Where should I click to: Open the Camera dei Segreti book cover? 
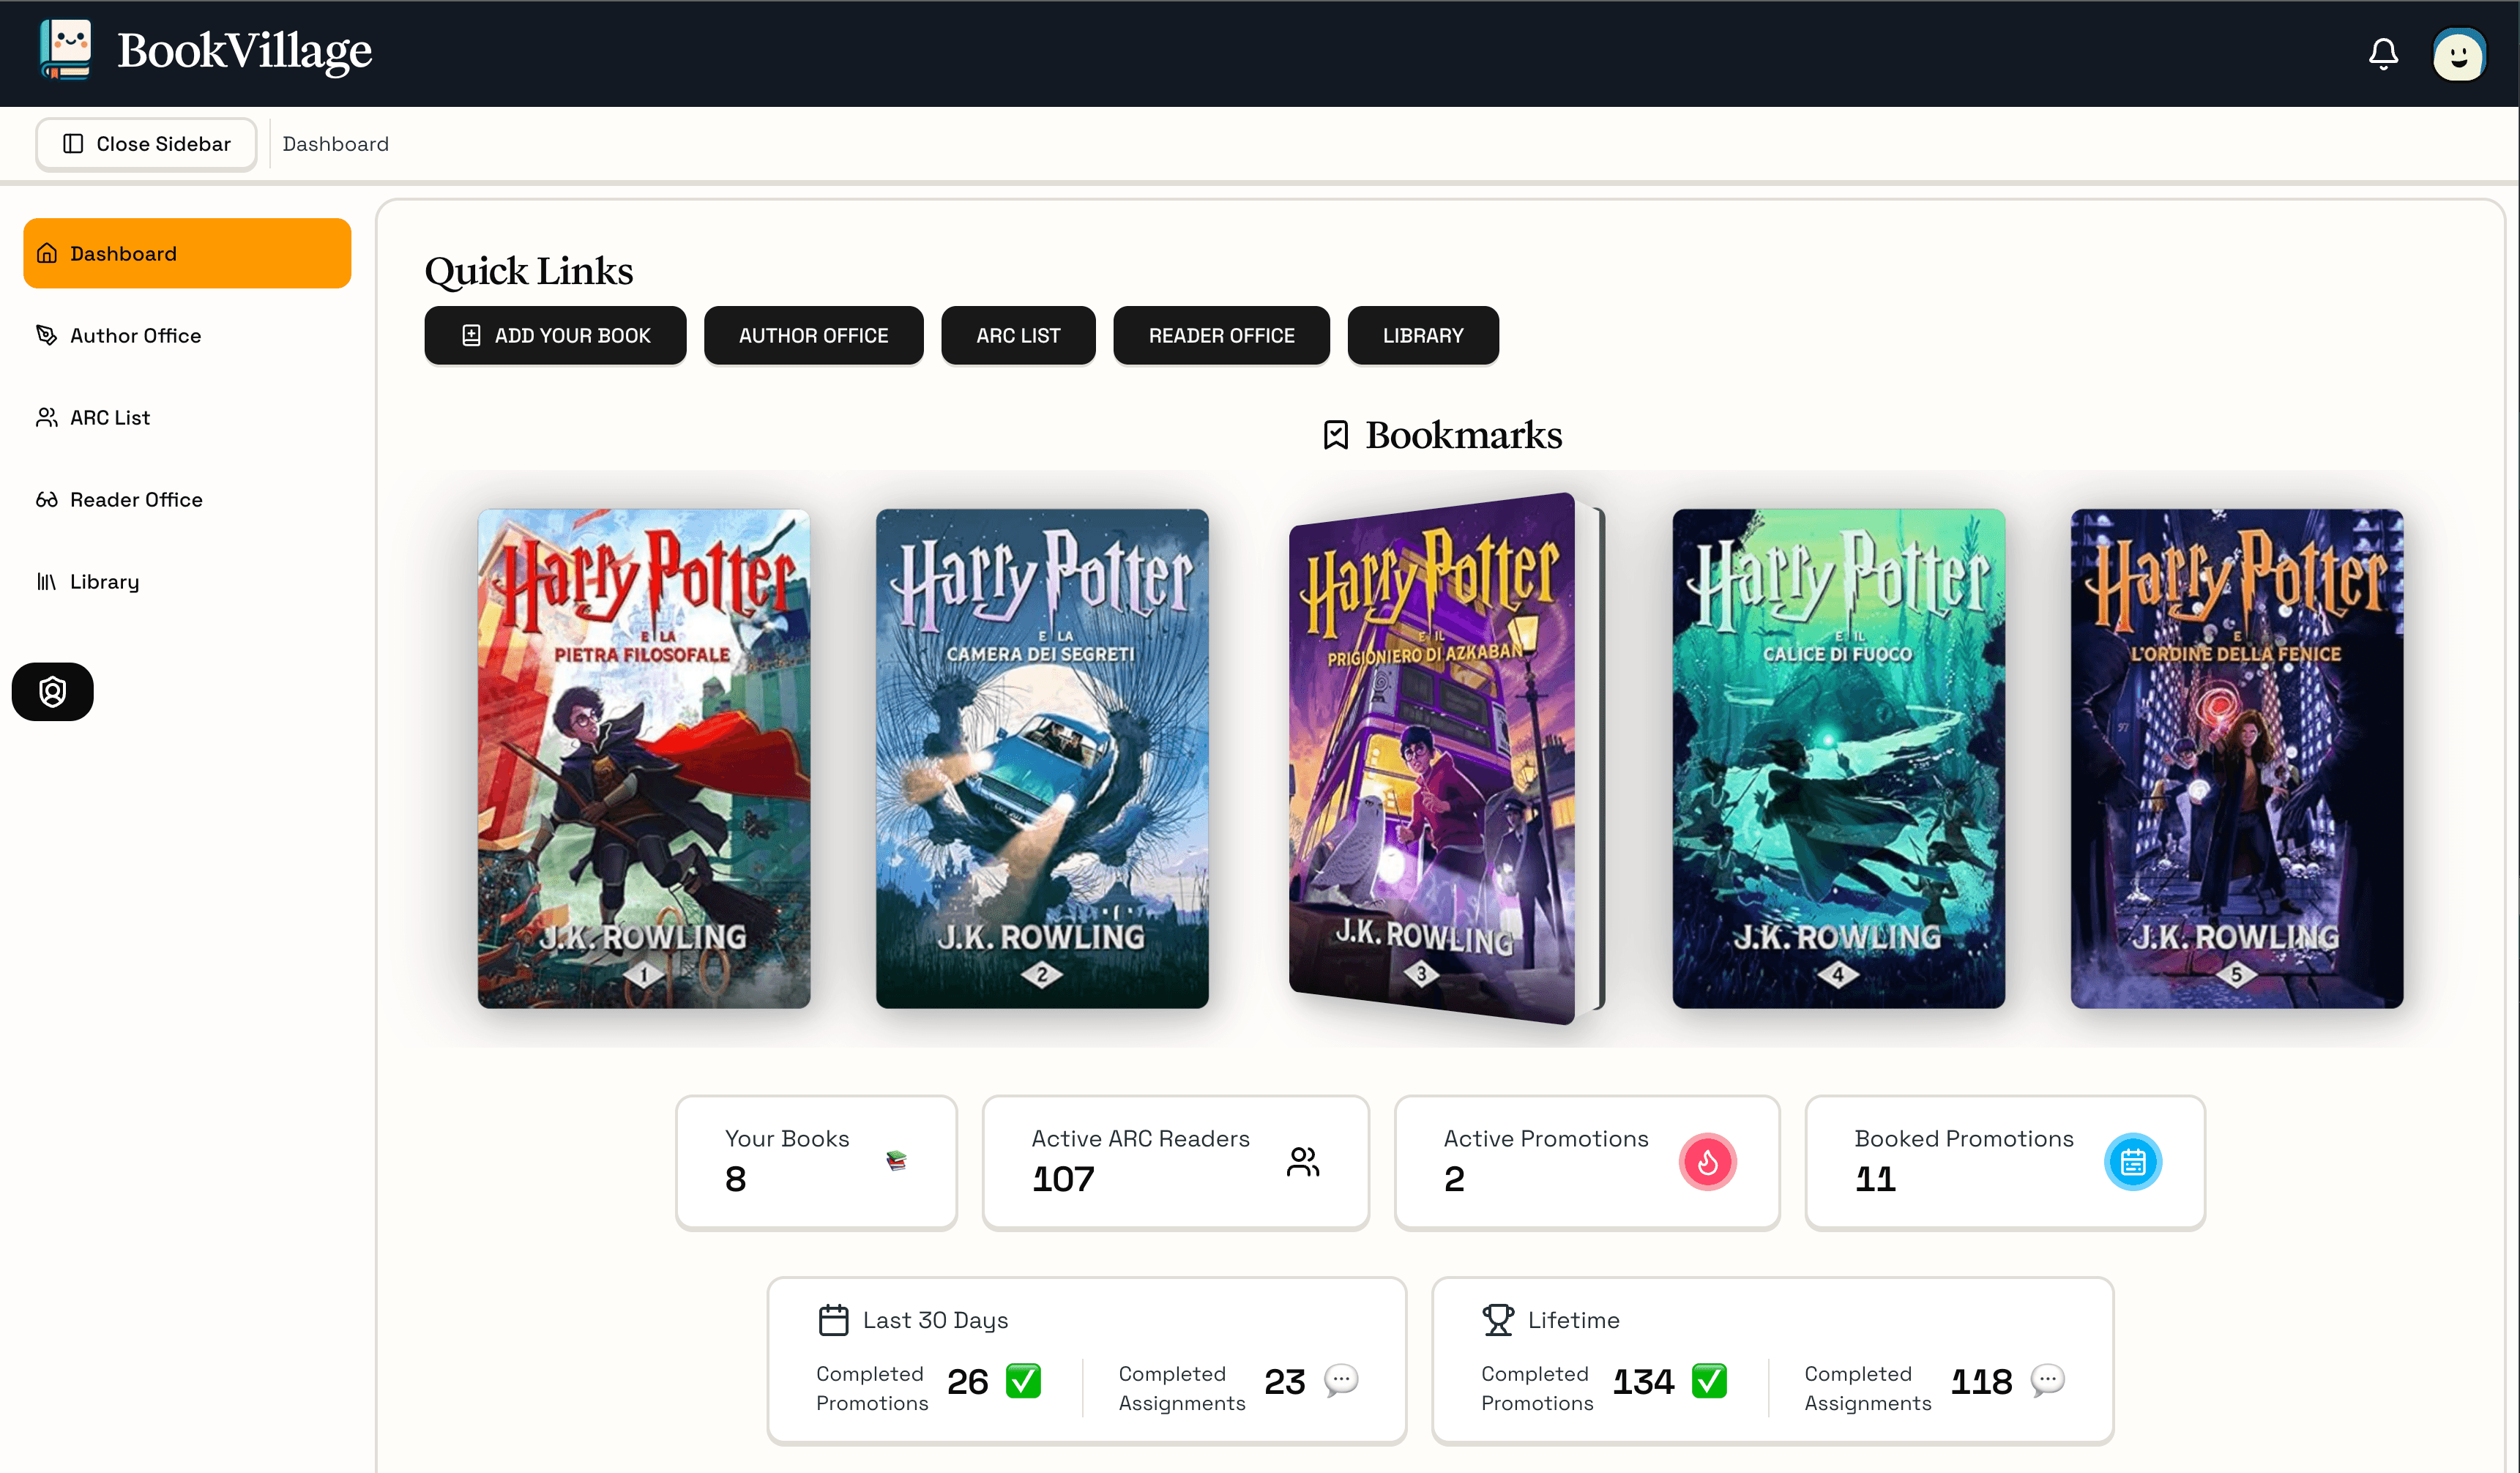[x=1042, y=759]
